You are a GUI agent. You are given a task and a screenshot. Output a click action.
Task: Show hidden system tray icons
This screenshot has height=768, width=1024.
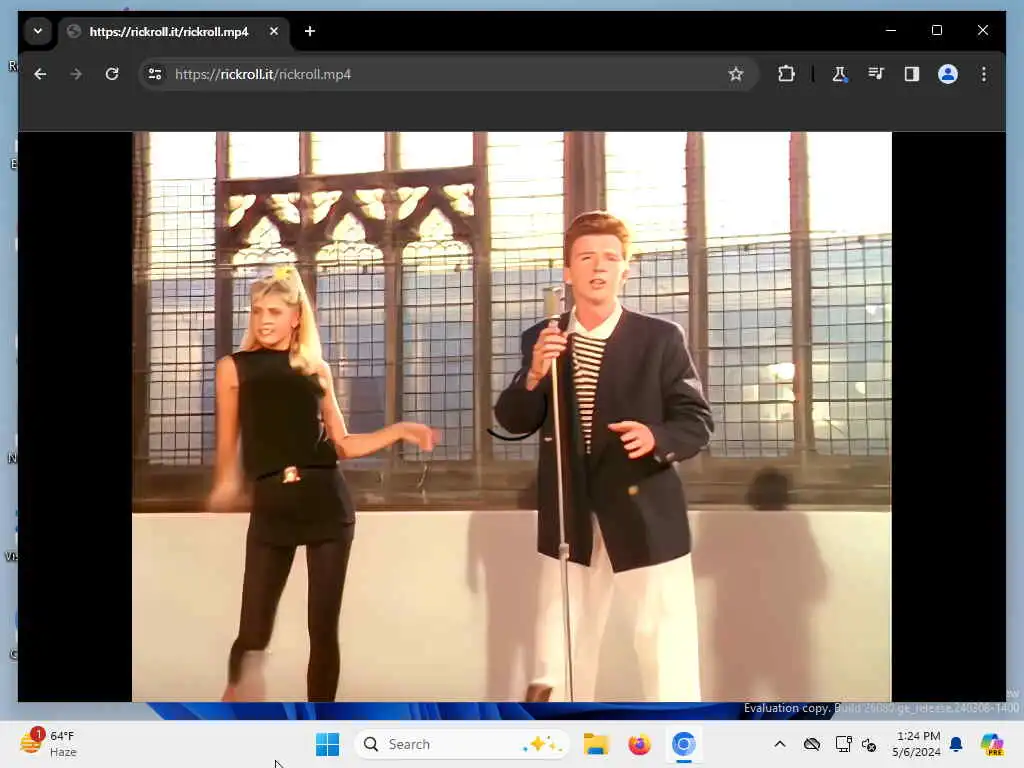pyautogui.click(x=780, y=744)
